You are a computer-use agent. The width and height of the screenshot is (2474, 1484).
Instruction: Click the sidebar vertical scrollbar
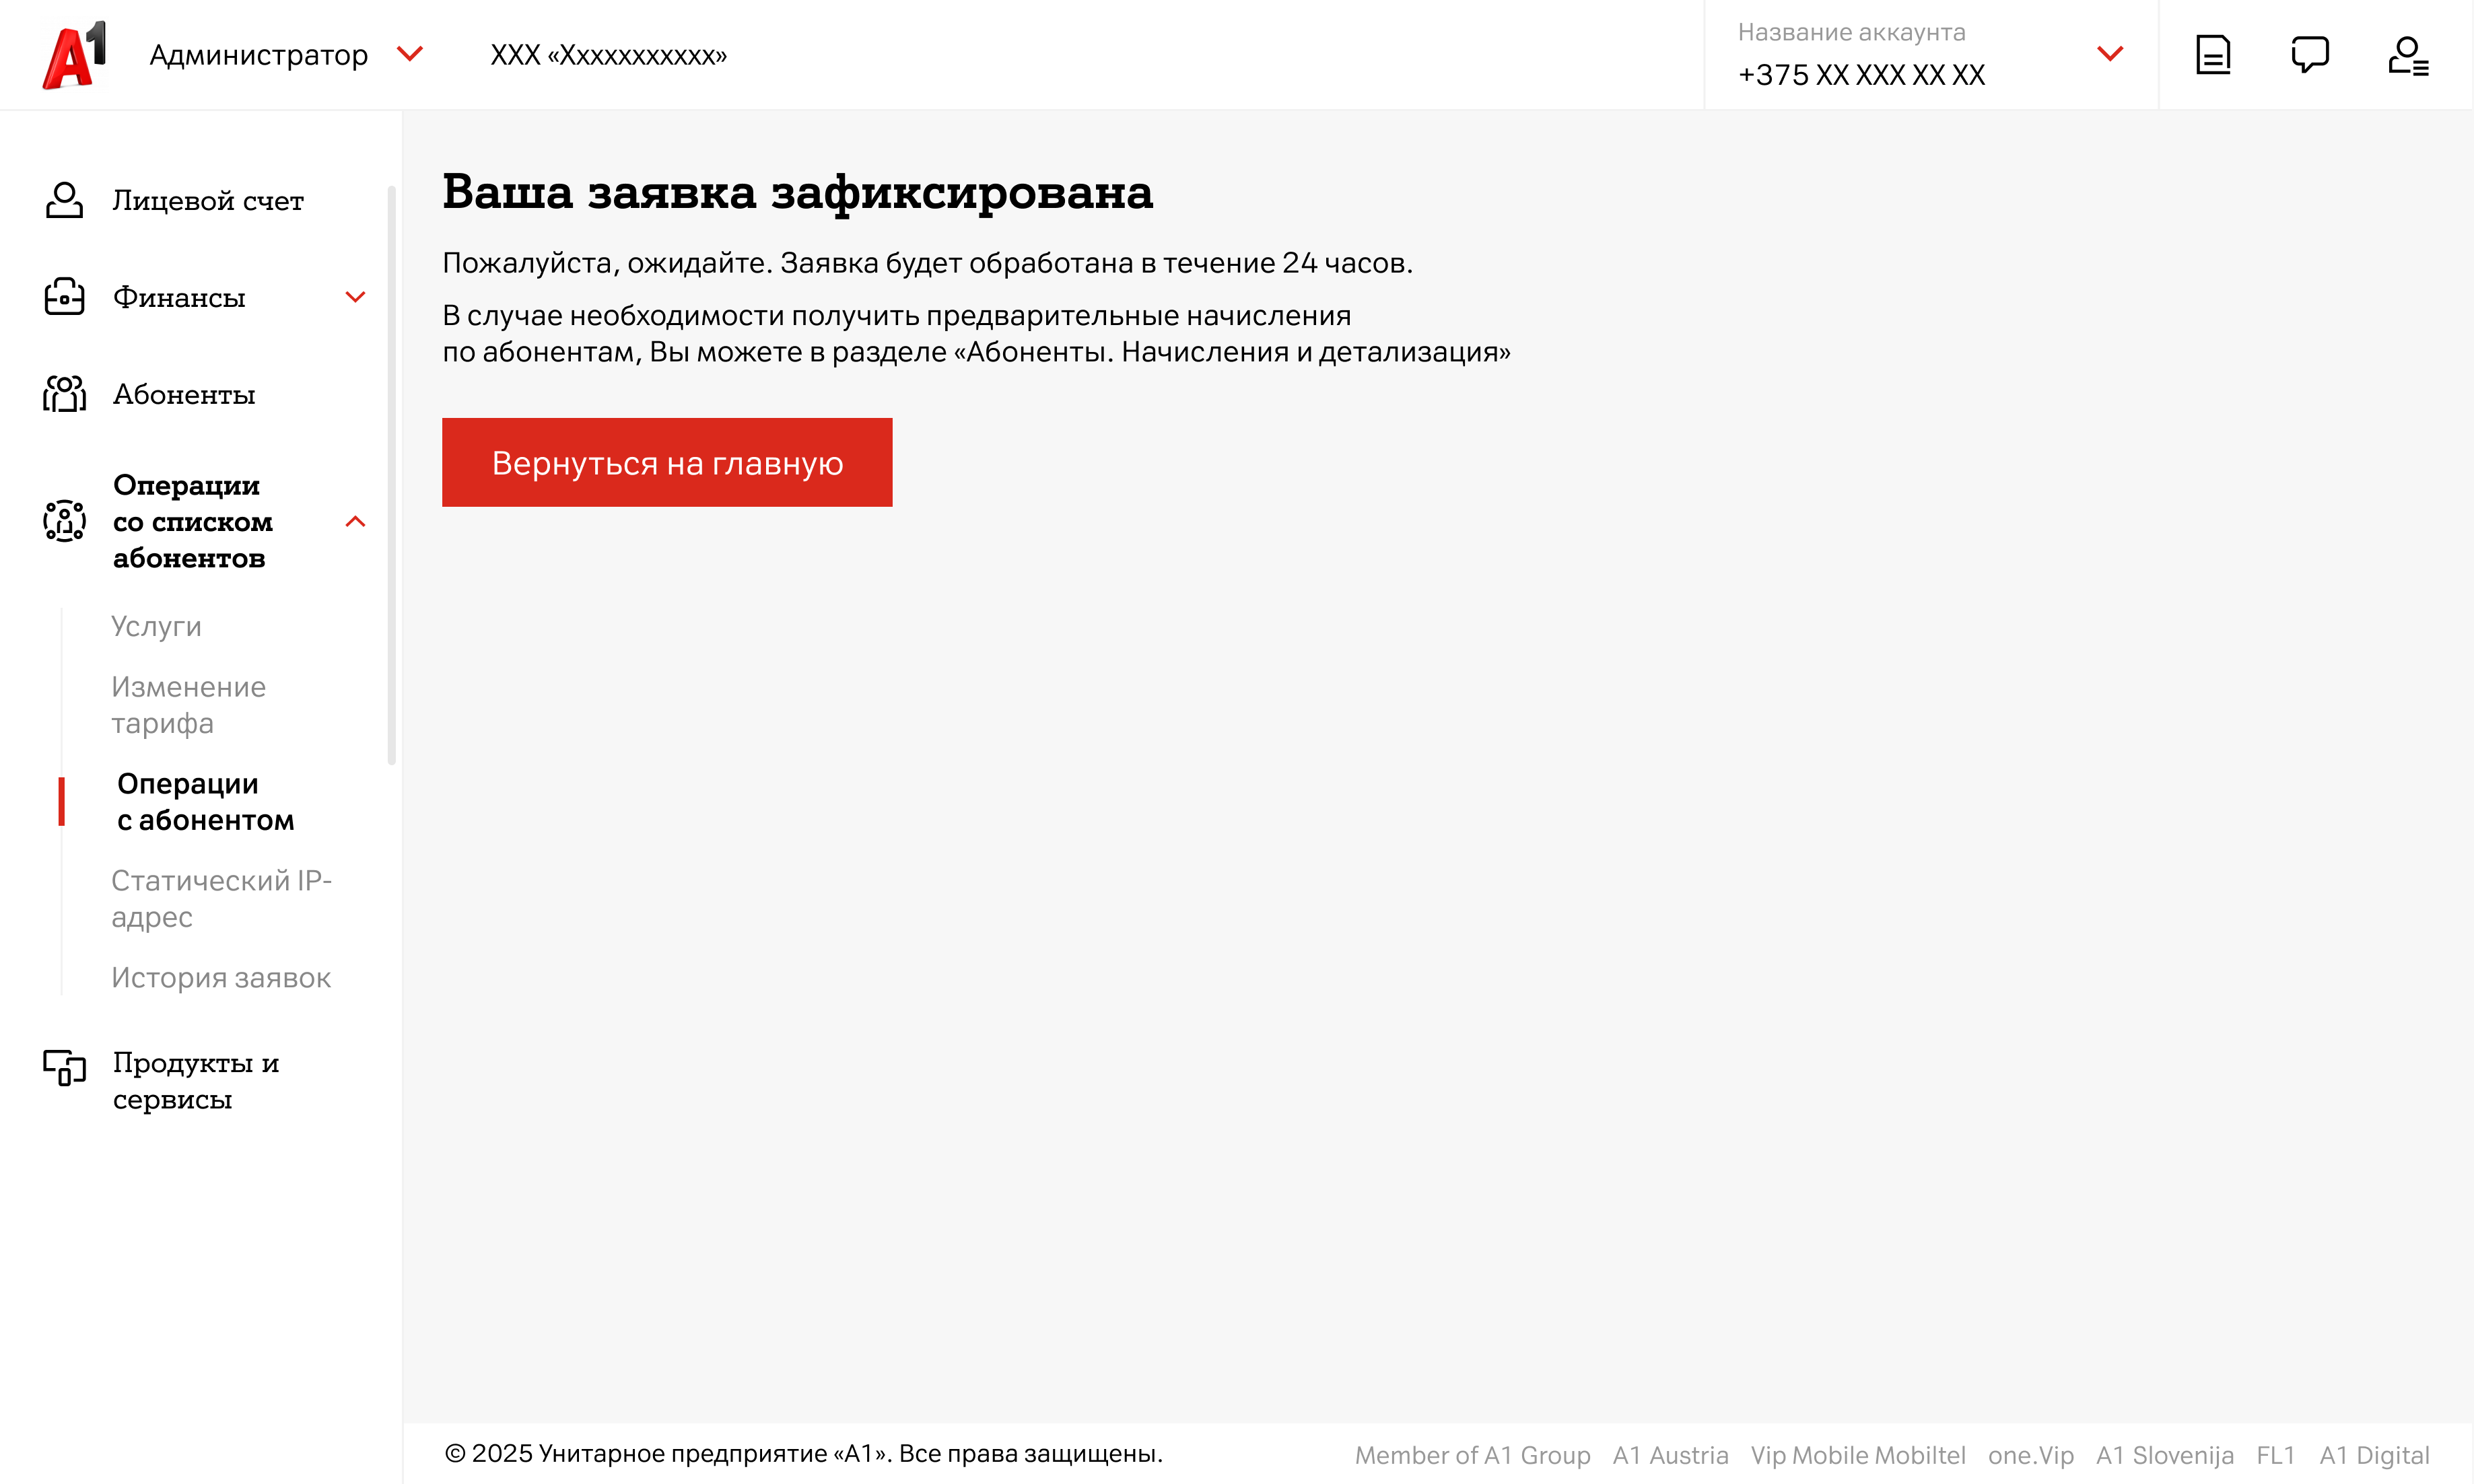click(391, 475)
